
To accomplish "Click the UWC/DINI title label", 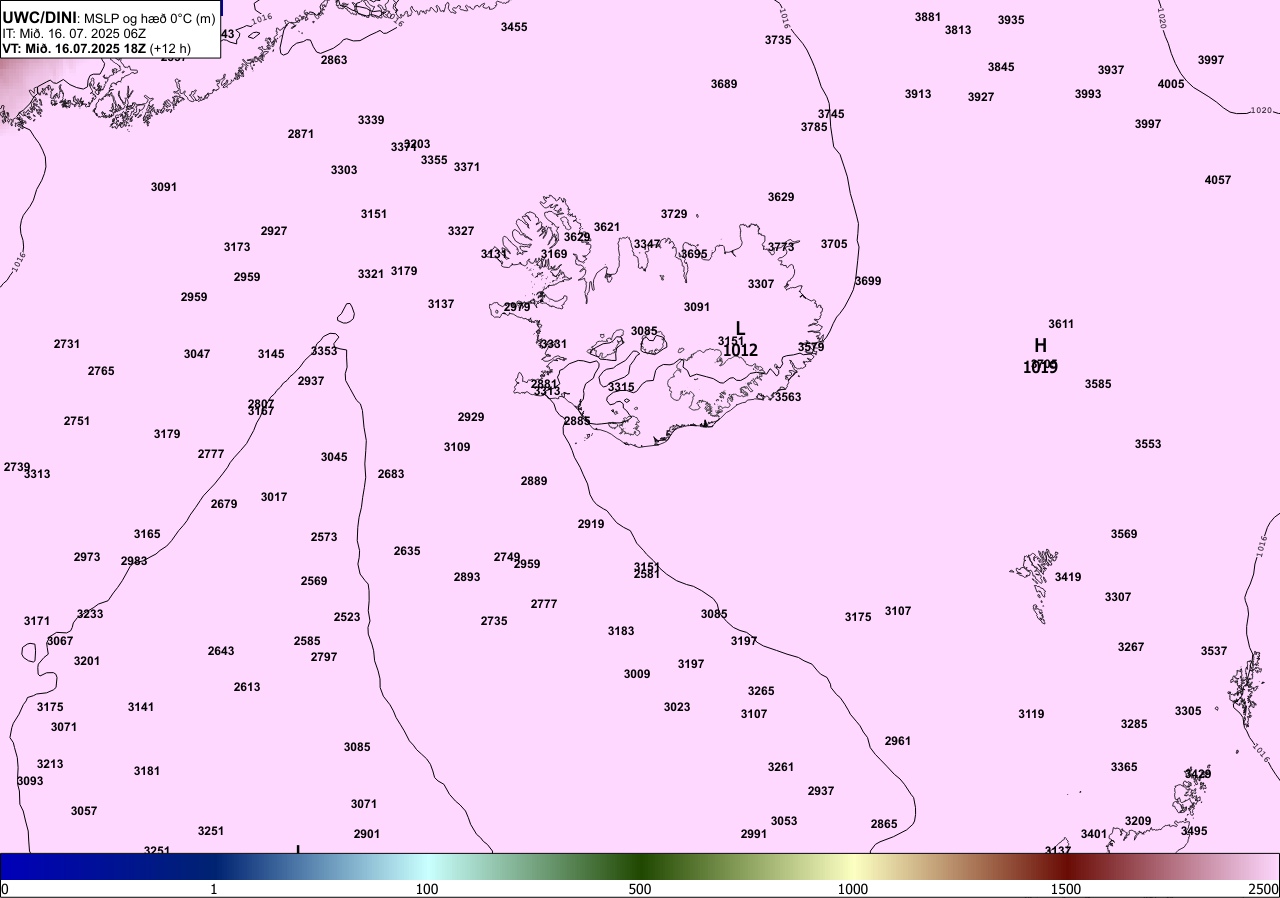I will (x=39, y=17).
